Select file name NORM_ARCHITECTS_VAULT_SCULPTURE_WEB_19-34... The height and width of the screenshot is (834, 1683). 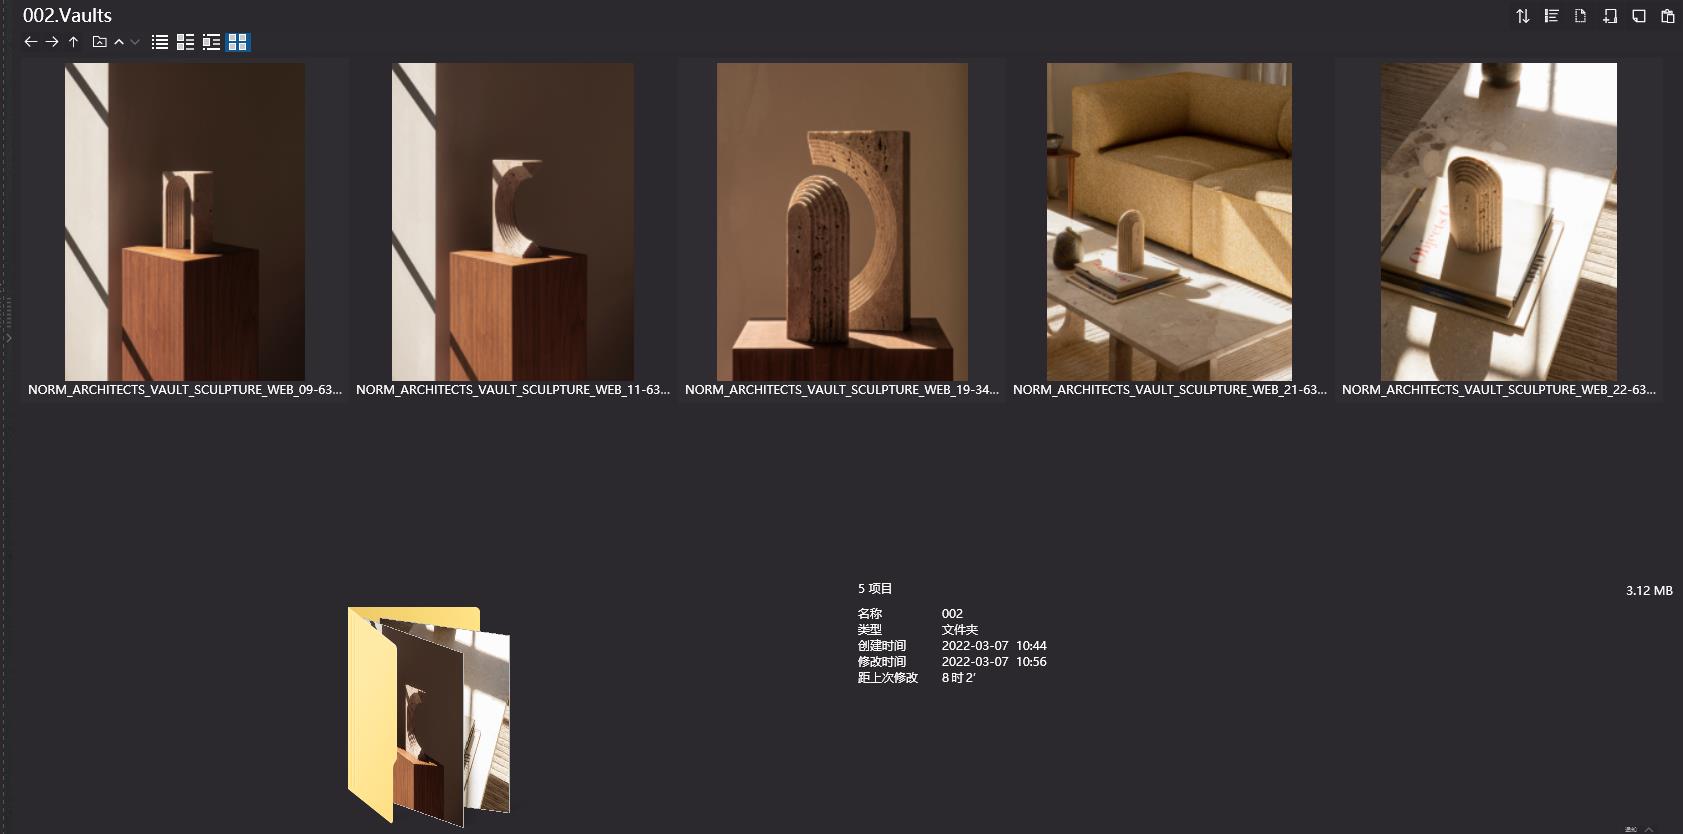pos(842,390)
